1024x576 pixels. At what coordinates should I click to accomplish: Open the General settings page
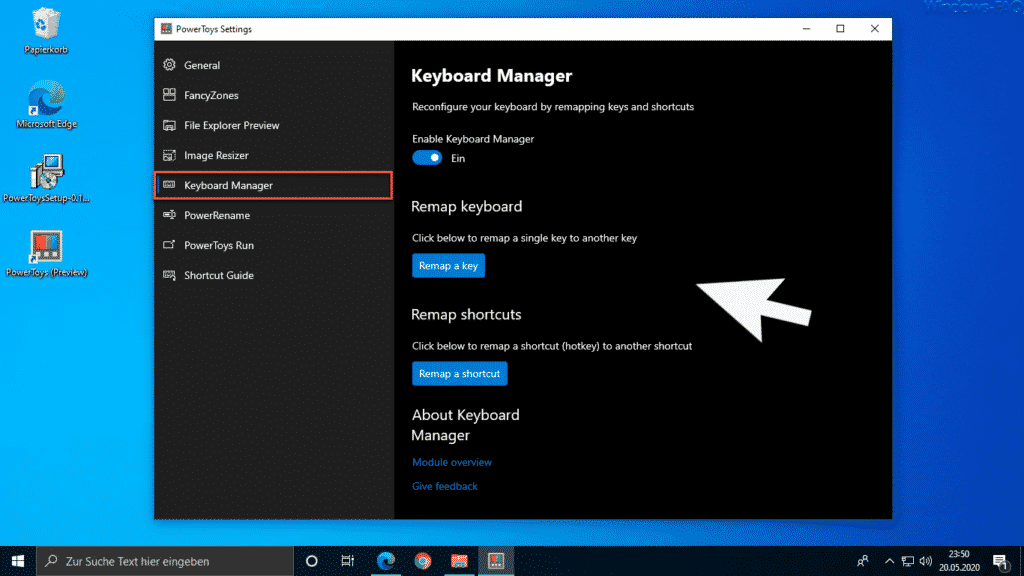[x=274, y=65]
